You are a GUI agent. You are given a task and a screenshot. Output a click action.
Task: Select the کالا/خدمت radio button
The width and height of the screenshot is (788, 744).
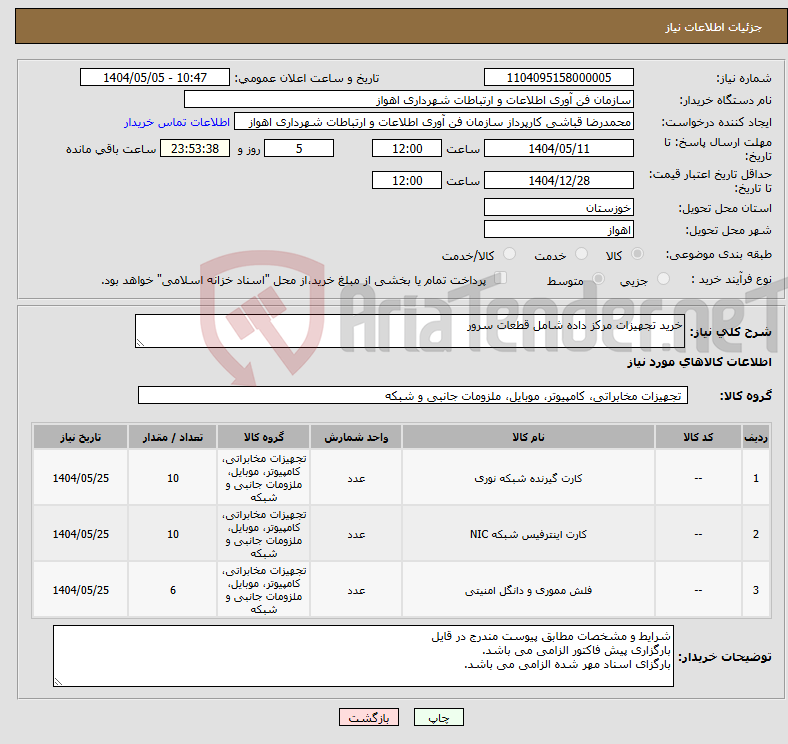coord(510,254)
